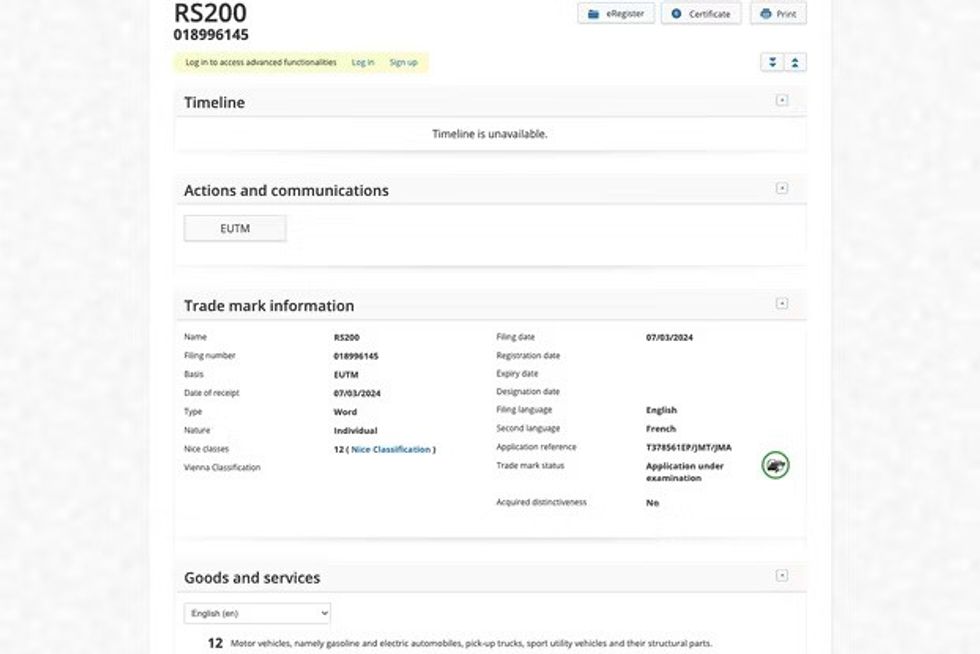Toggle the Goods and services section

(782, 576)
